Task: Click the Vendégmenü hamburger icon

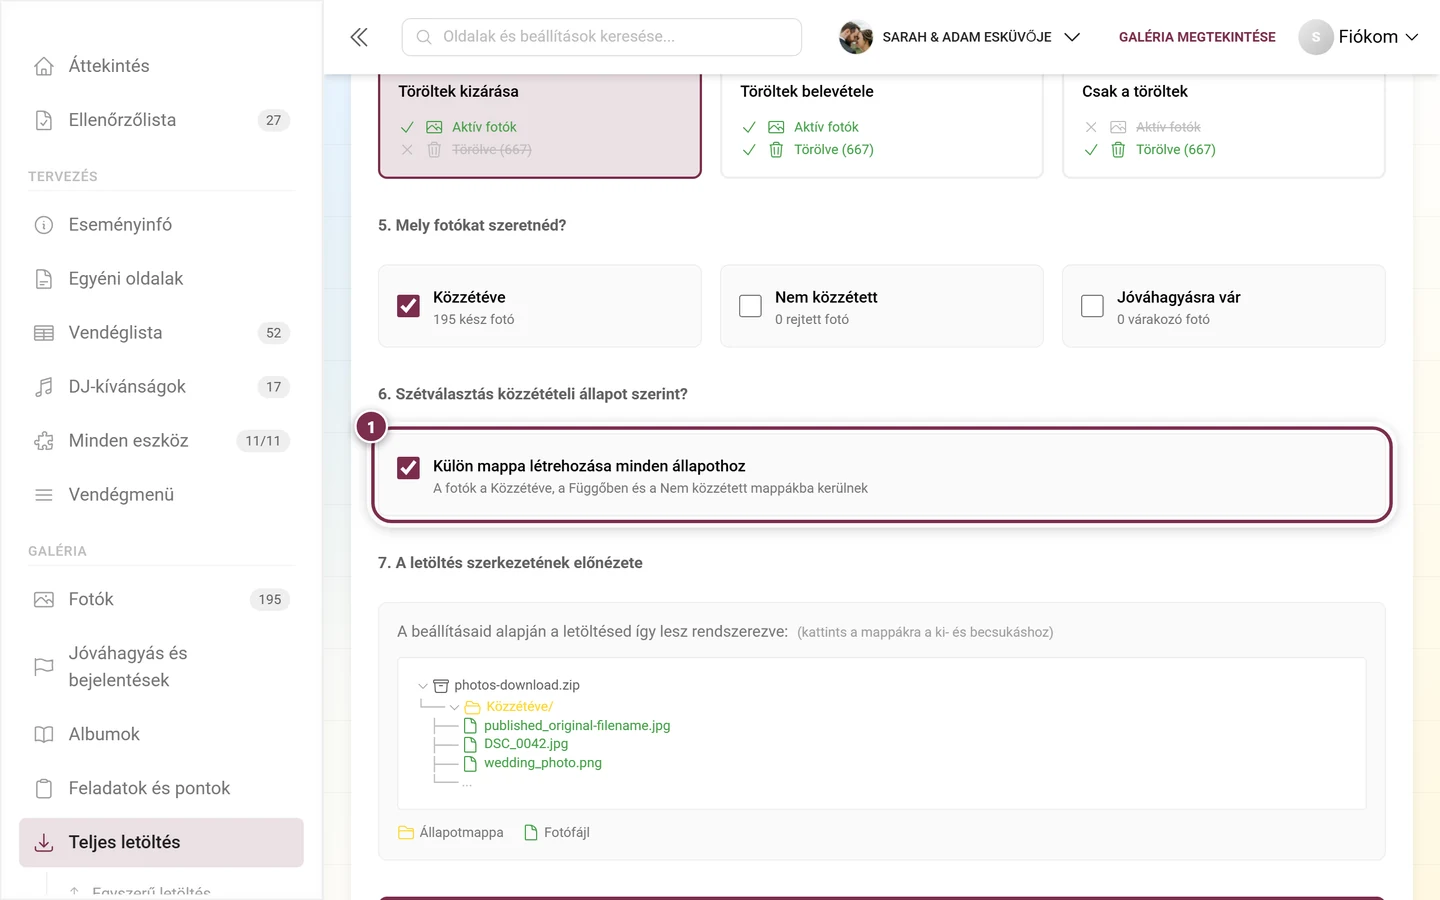Action: [44, 495]
